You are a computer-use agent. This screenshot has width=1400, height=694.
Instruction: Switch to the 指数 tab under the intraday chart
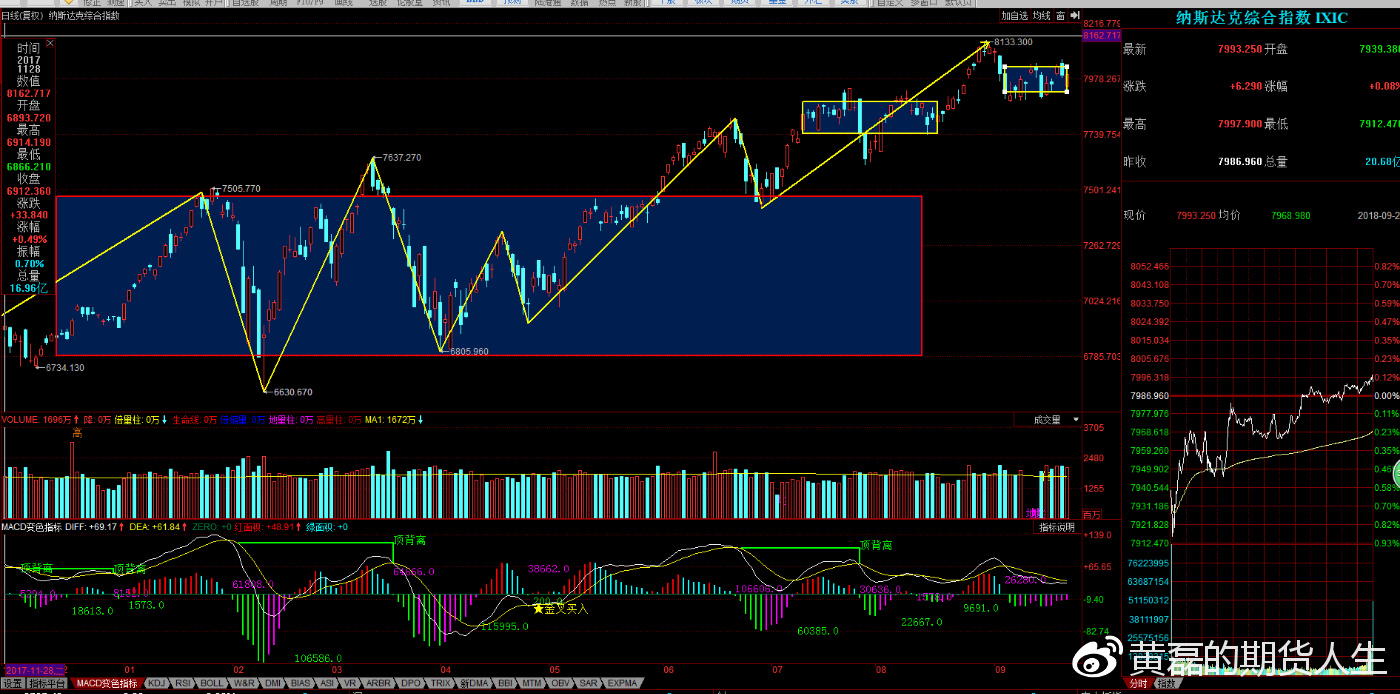(1166, 684)
